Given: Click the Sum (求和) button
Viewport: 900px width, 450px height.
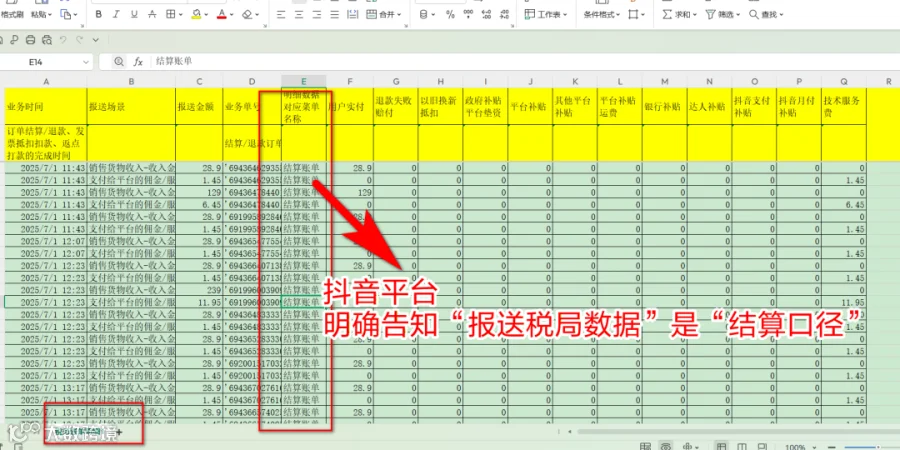Looking at the screenshot, I should tap(680, 14).
